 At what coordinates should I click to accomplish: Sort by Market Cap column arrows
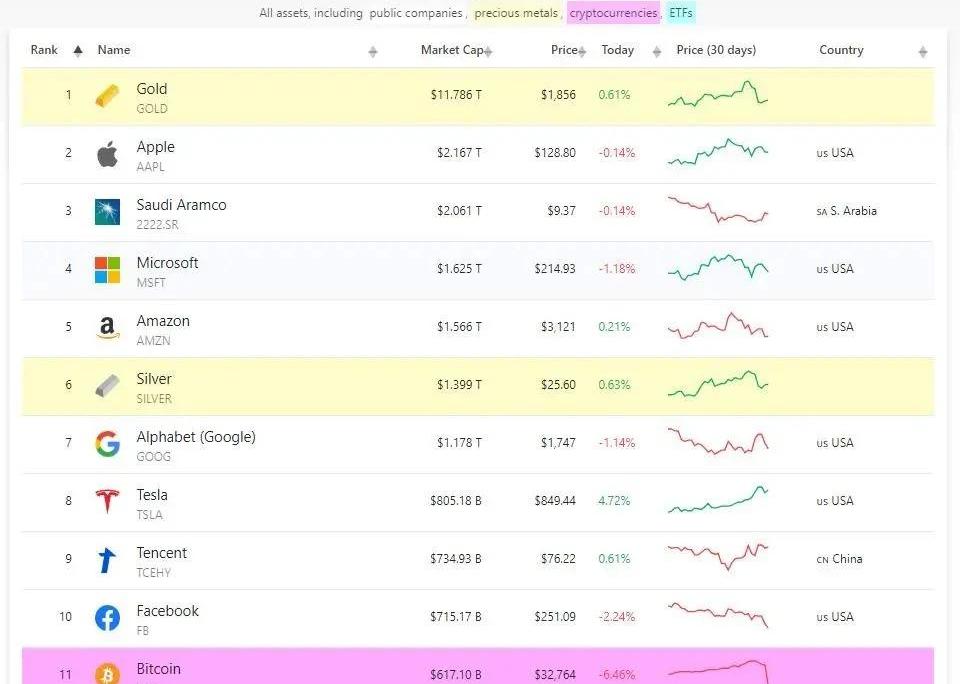point(487,51)
